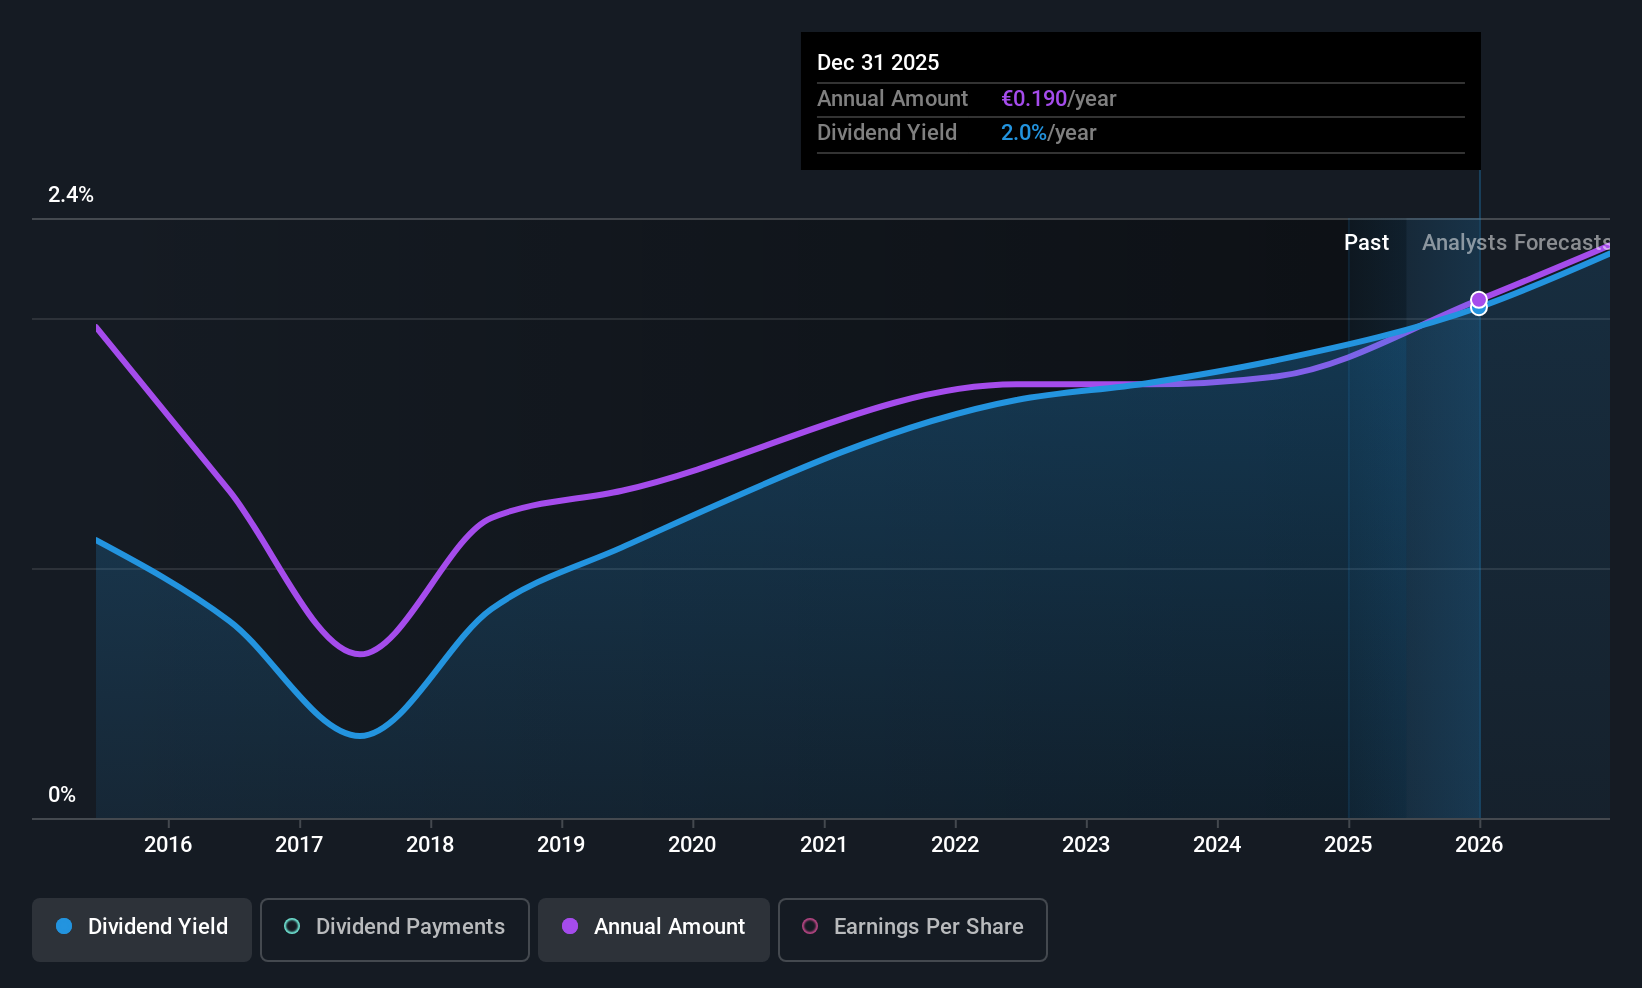Click the purple Annual Amount legend dot
This screenshot has width=1642, height=988.
(x=570, y=927)
